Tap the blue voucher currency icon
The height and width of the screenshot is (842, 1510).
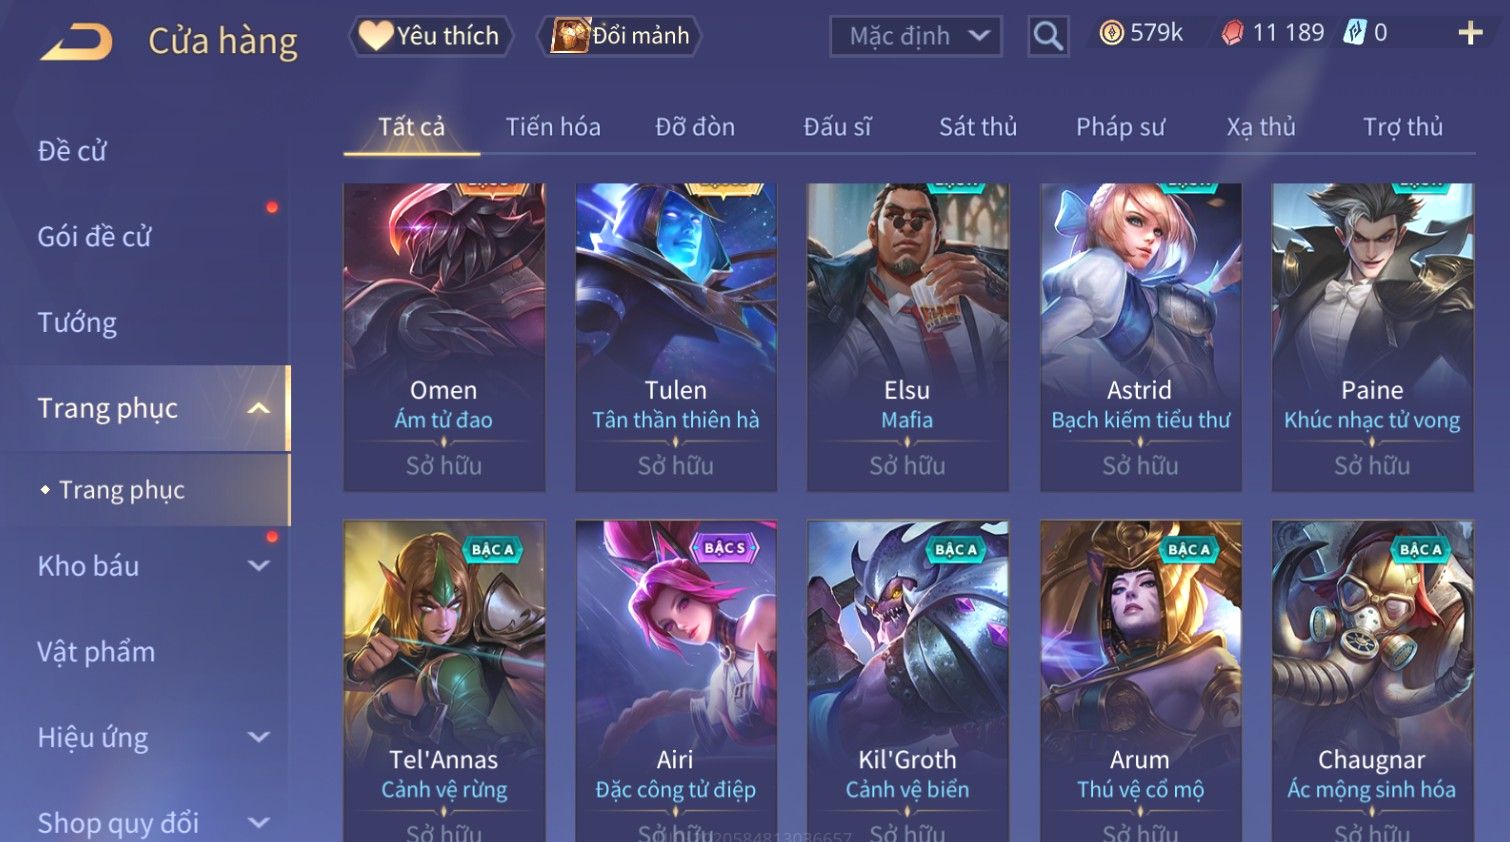click(x=1354, y=33)
